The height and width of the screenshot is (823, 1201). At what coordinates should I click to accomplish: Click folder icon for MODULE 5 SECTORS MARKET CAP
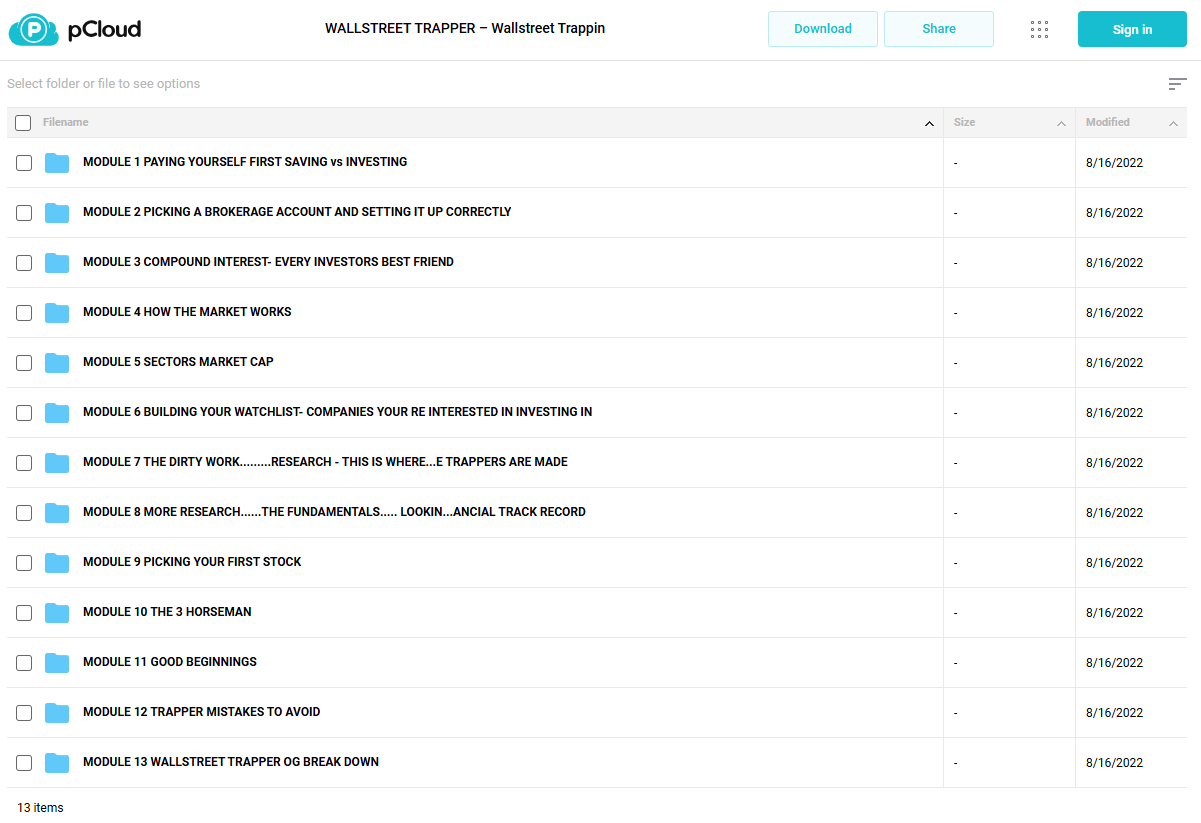pos(57,363)
